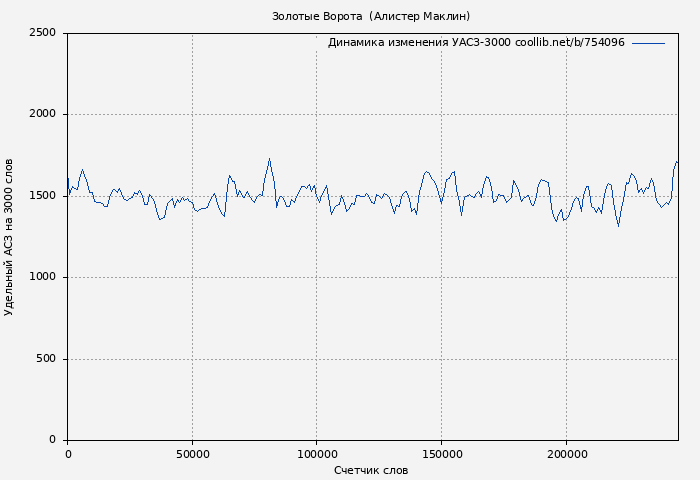The height and width of the screenshot is (480, 700).
Task: Click the grid intersection of 2000 and 150000
Action: [x=442, y=114]
